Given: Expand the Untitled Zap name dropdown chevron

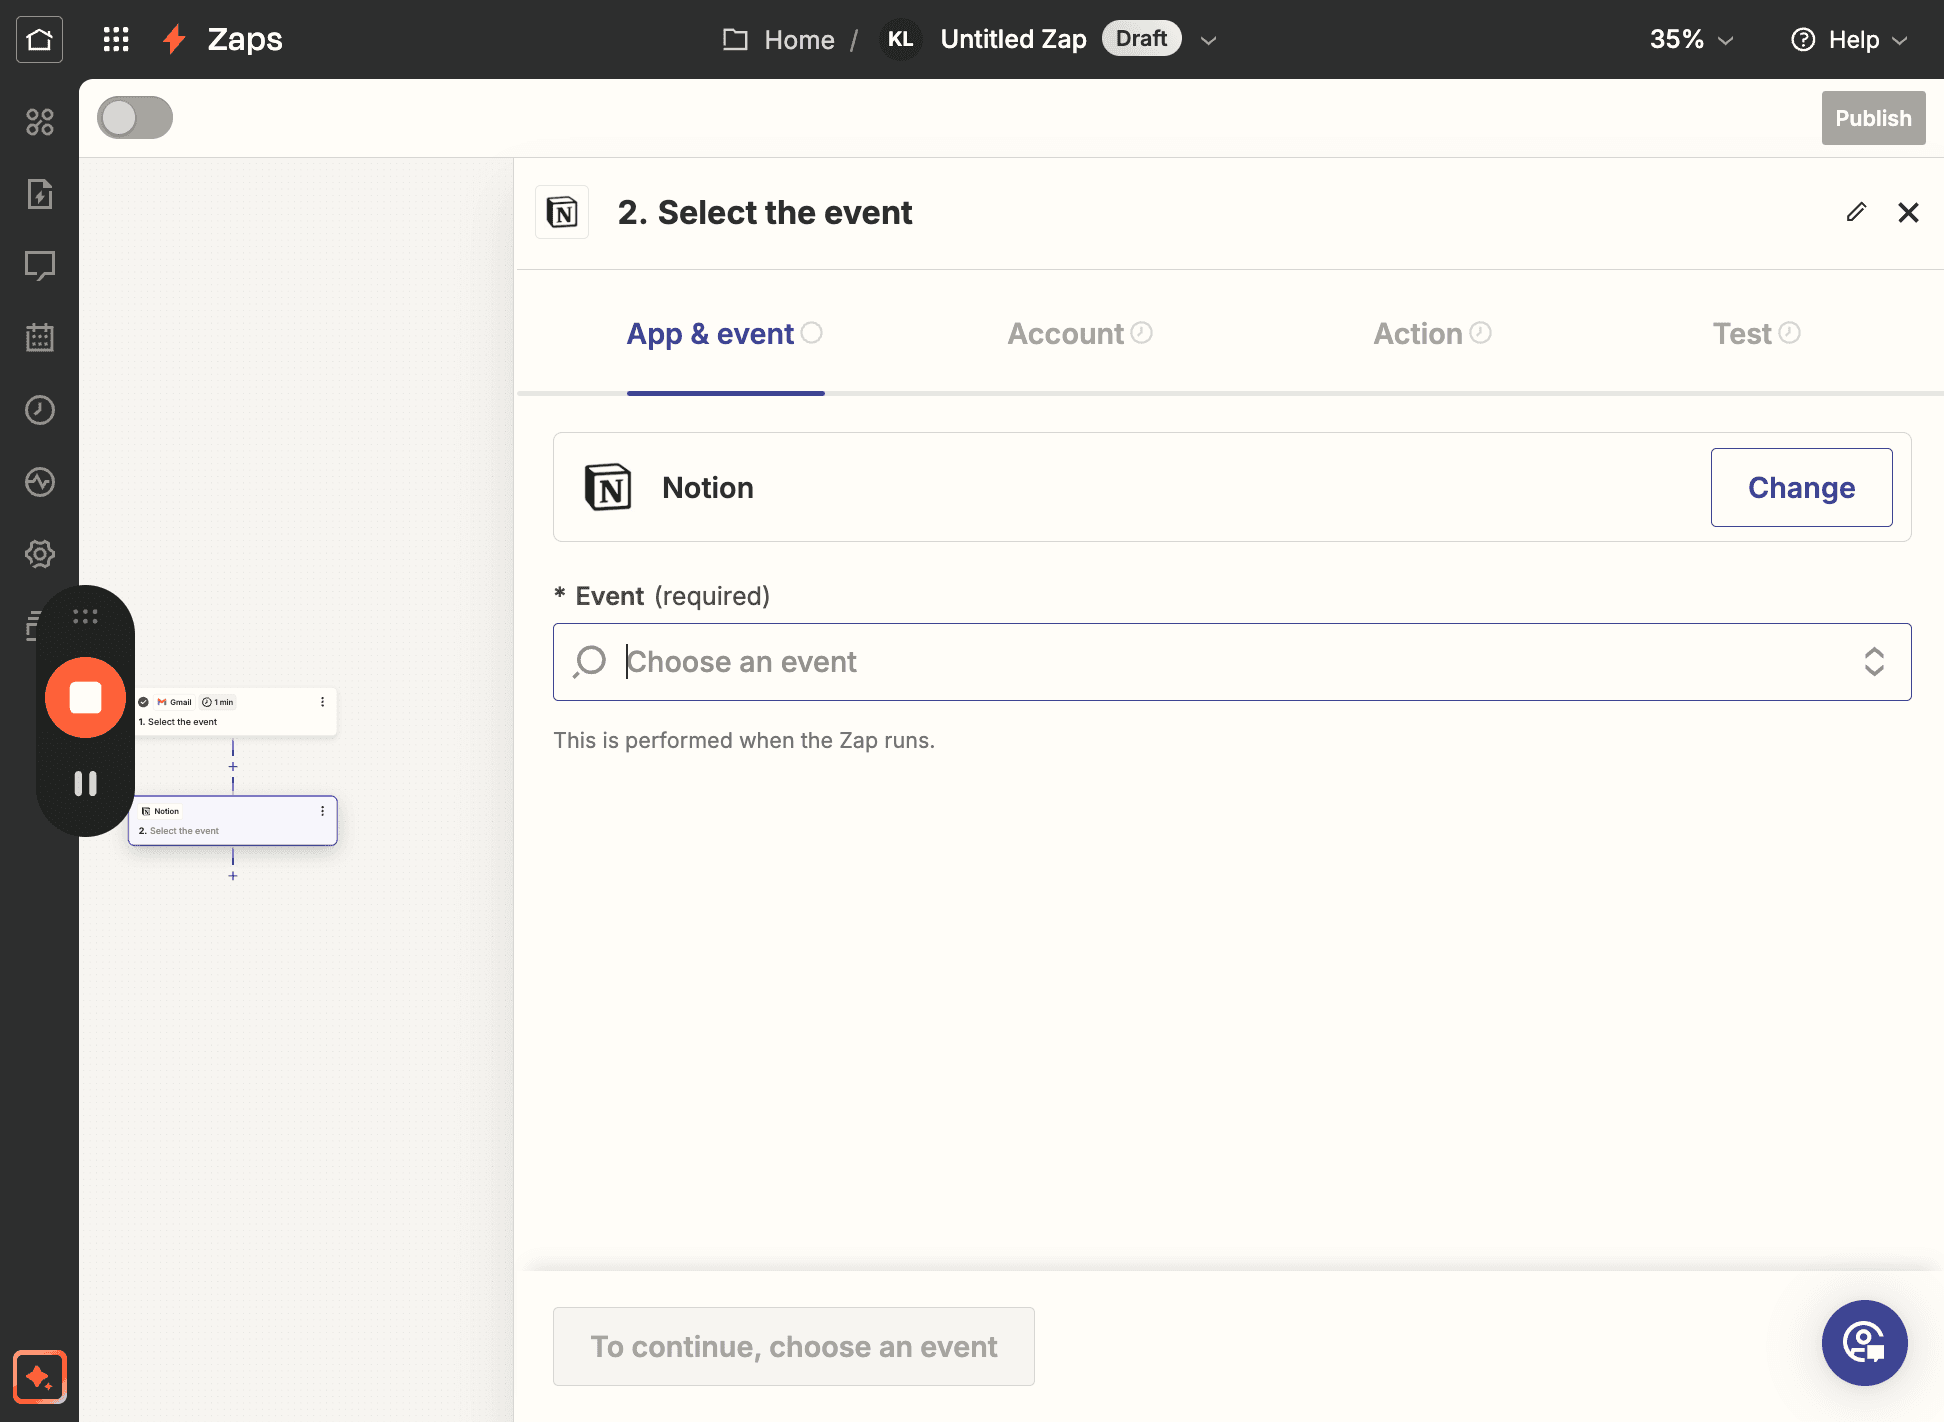Looking at the screenshot, I should coord(1208,40).
